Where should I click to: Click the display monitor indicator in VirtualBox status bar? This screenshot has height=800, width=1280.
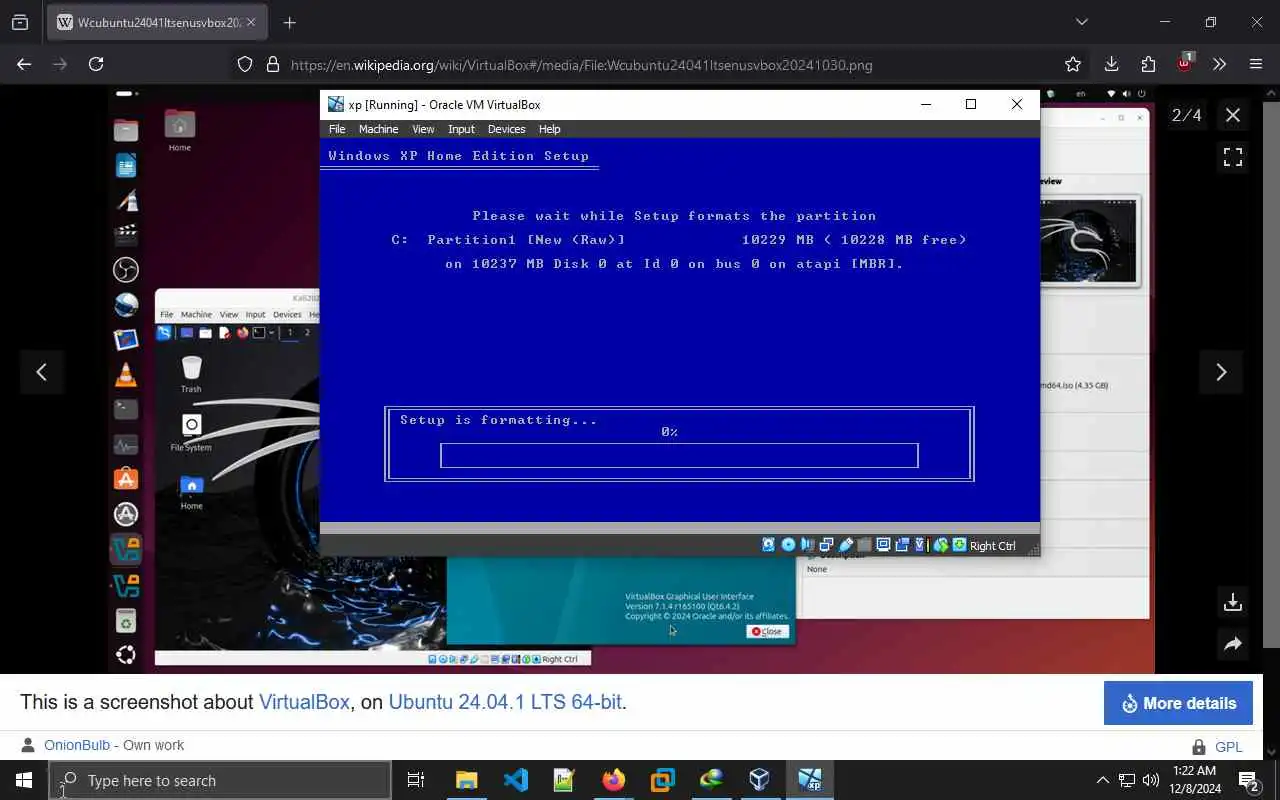883,545
